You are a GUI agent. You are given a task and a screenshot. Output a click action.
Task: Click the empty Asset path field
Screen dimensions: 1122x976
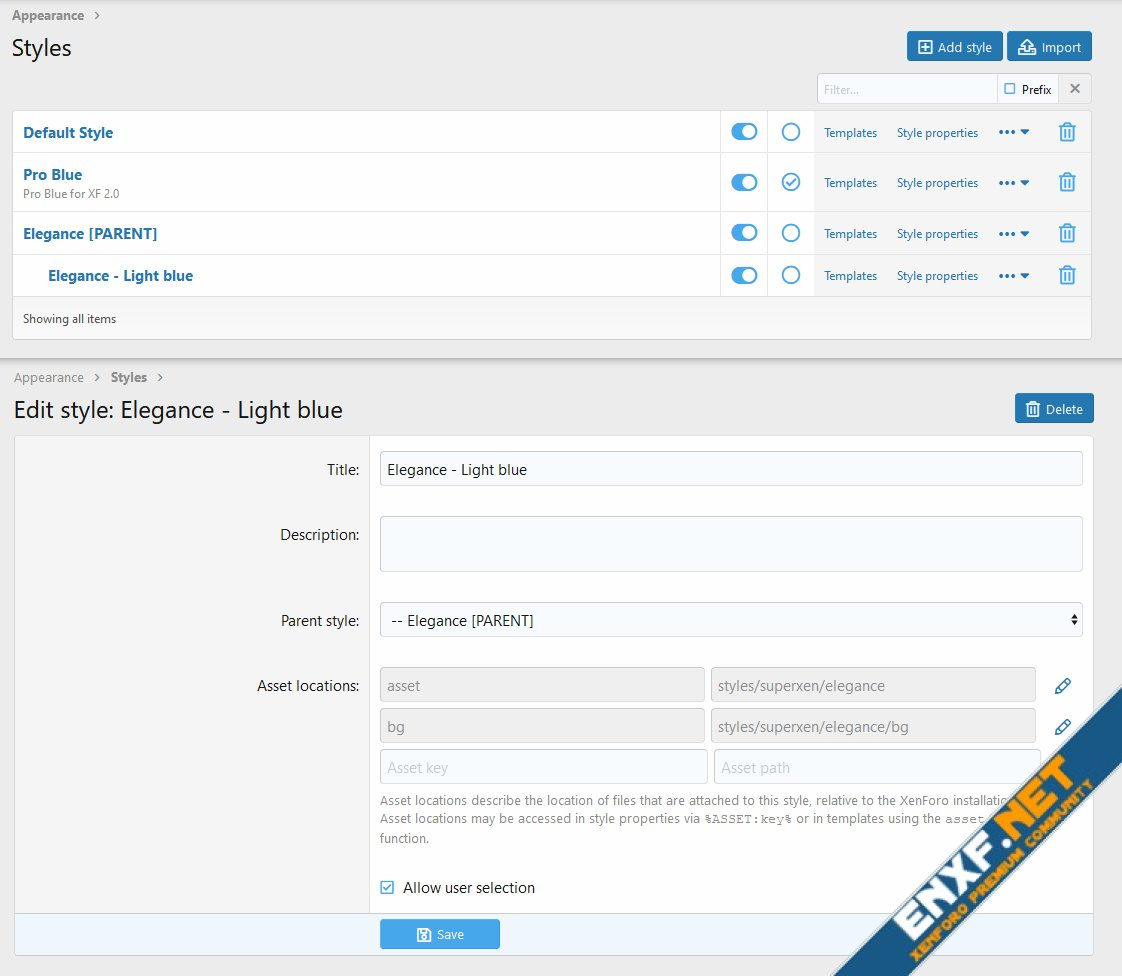coord(877,767)
